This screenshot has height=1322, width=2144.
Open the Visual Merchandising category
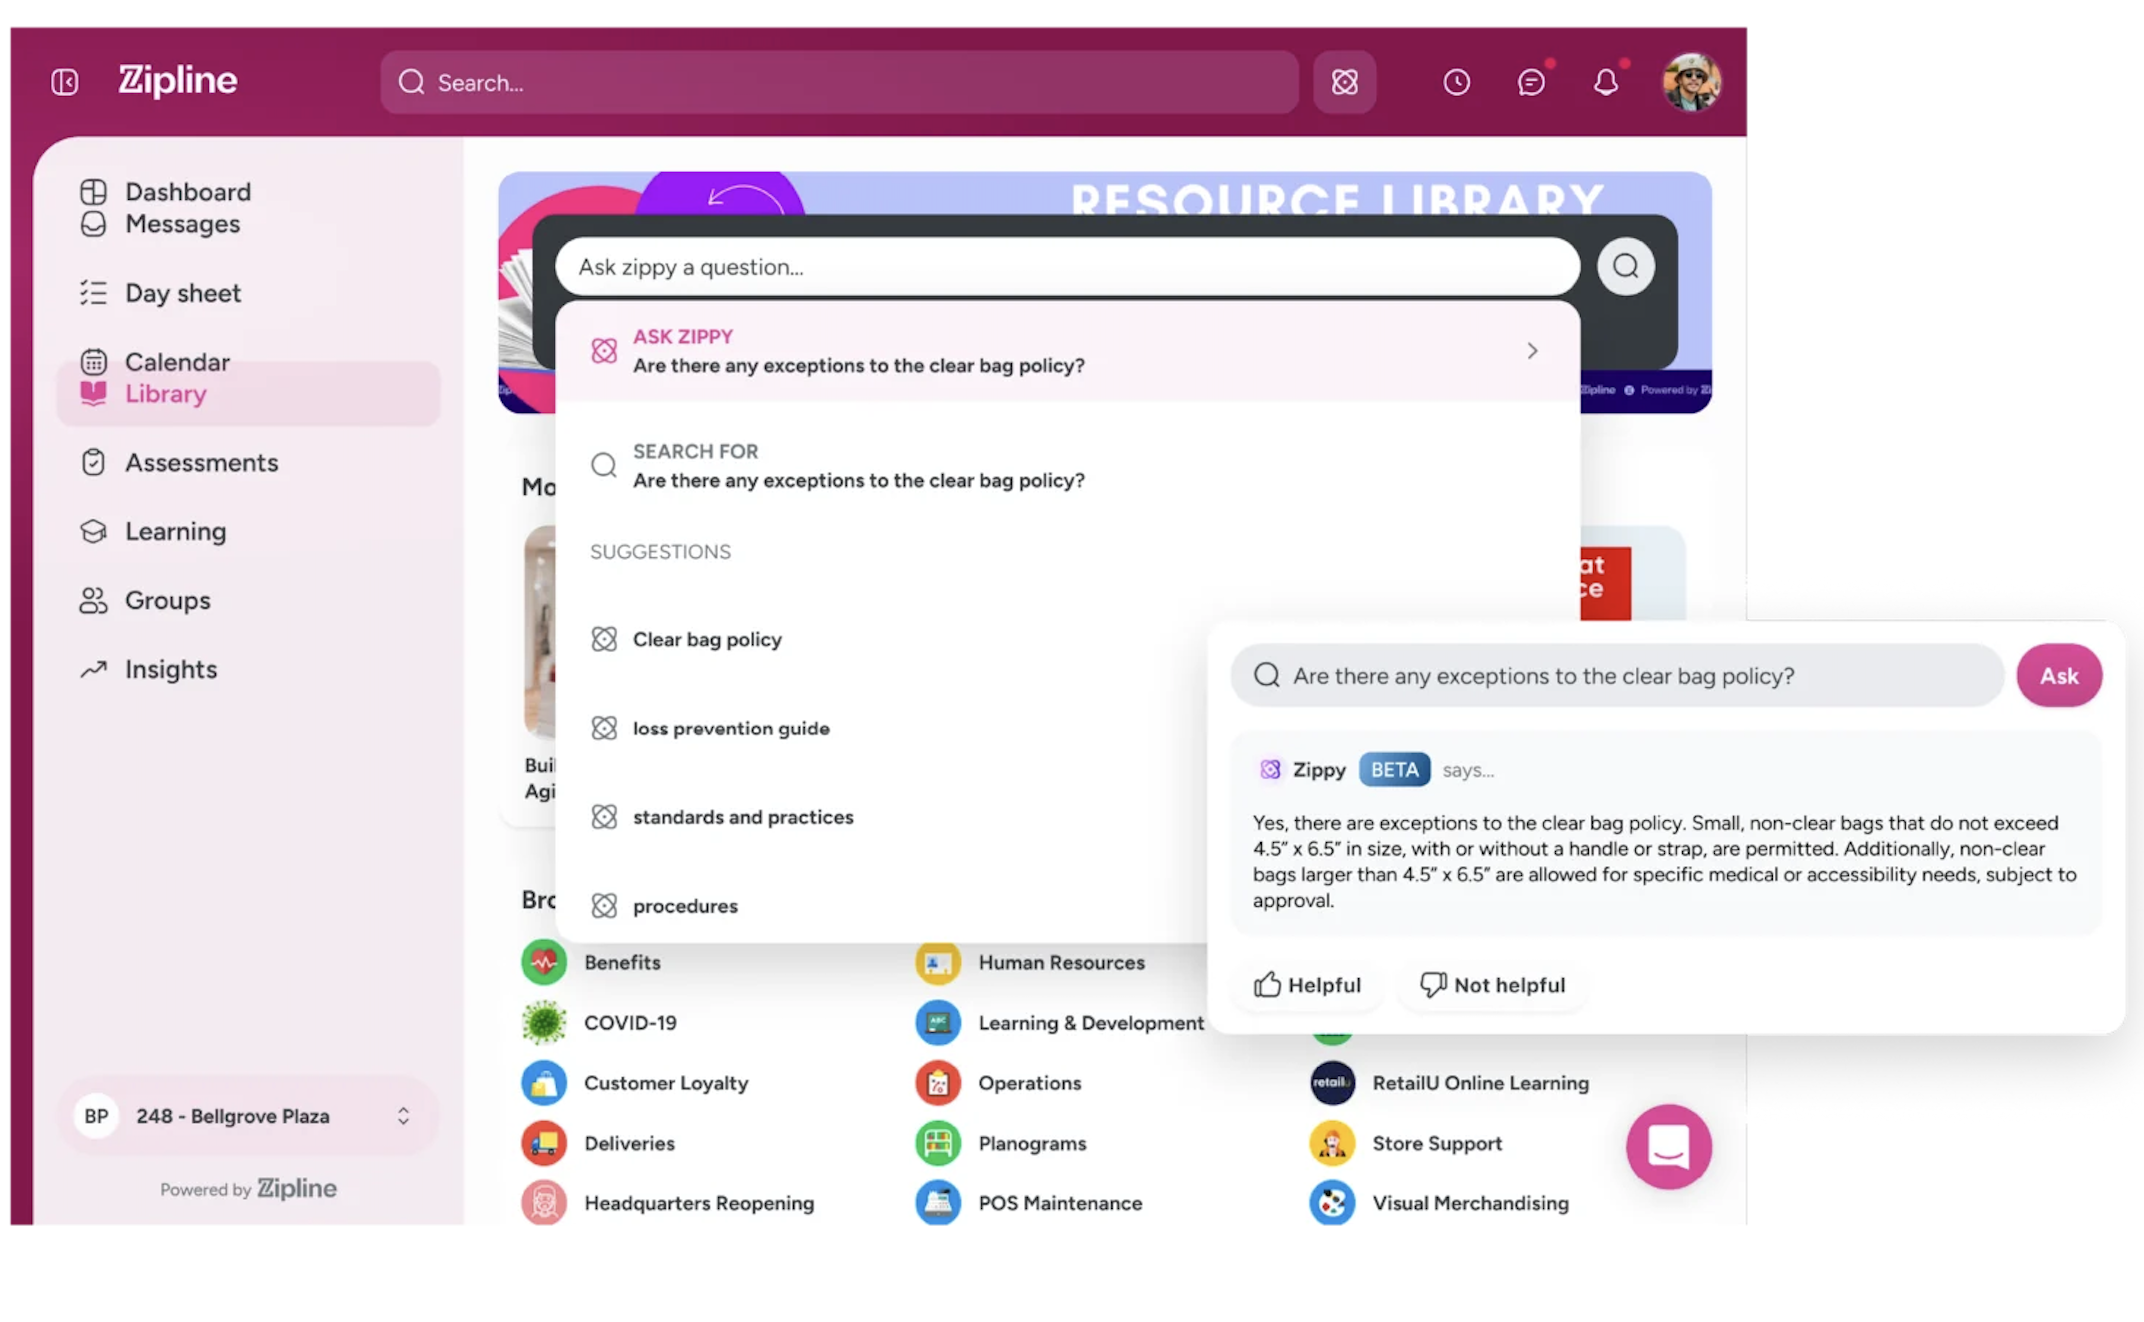pos(1469,1203)
